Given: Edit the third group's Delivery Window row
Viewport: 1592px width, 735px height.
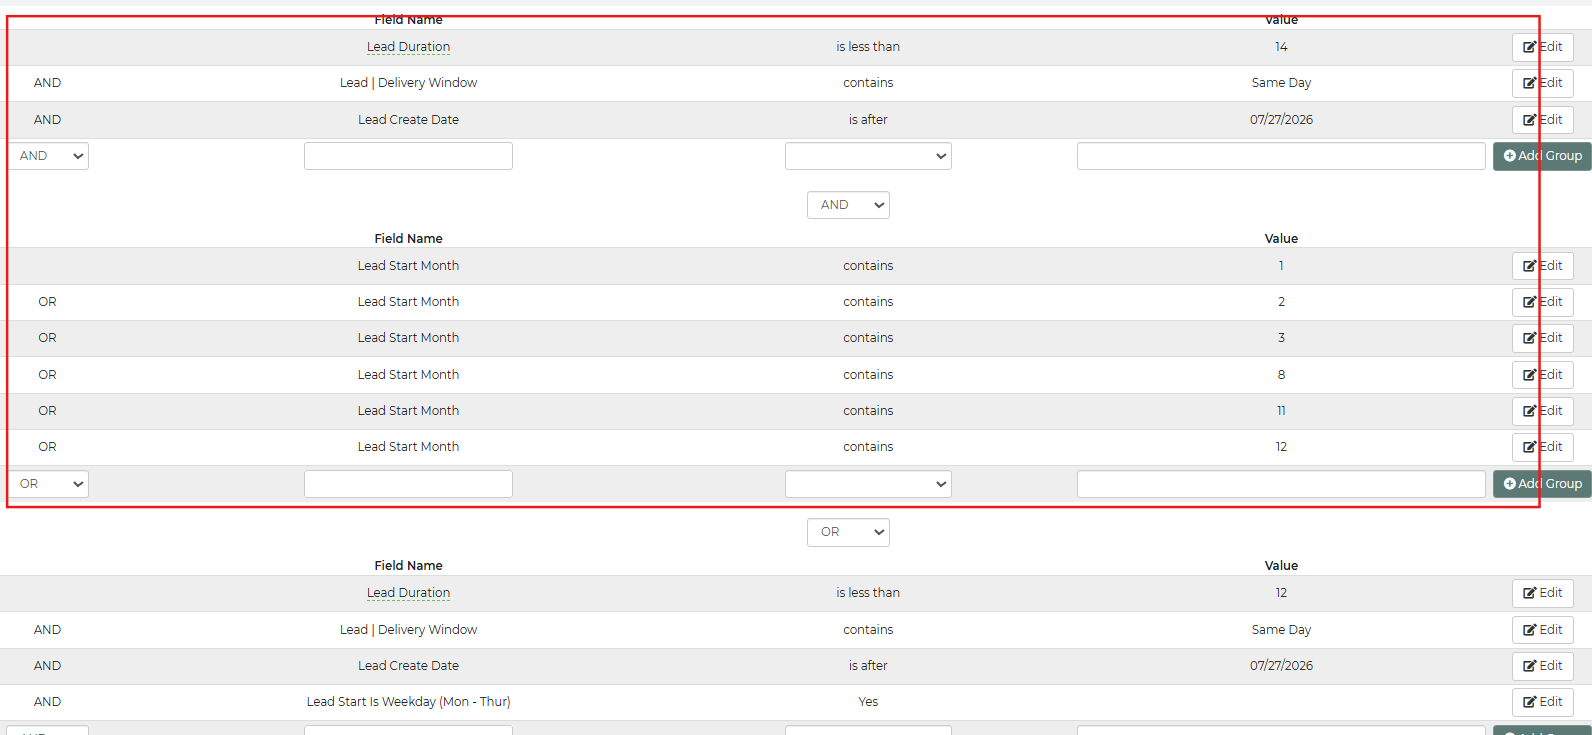Looking at the screenshot, I should click(x=1543, y=630).
